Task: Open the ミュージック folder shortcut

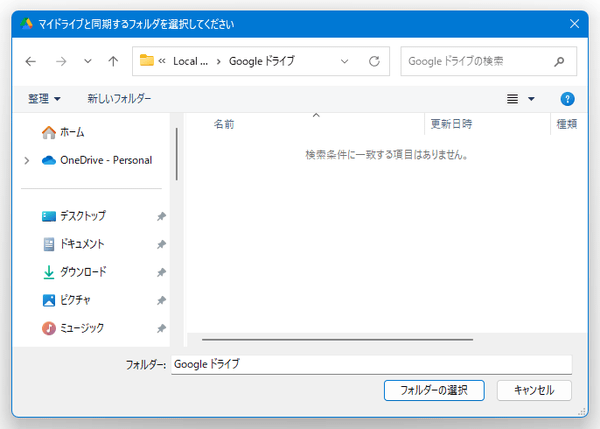Action: (x=81, y=328)
